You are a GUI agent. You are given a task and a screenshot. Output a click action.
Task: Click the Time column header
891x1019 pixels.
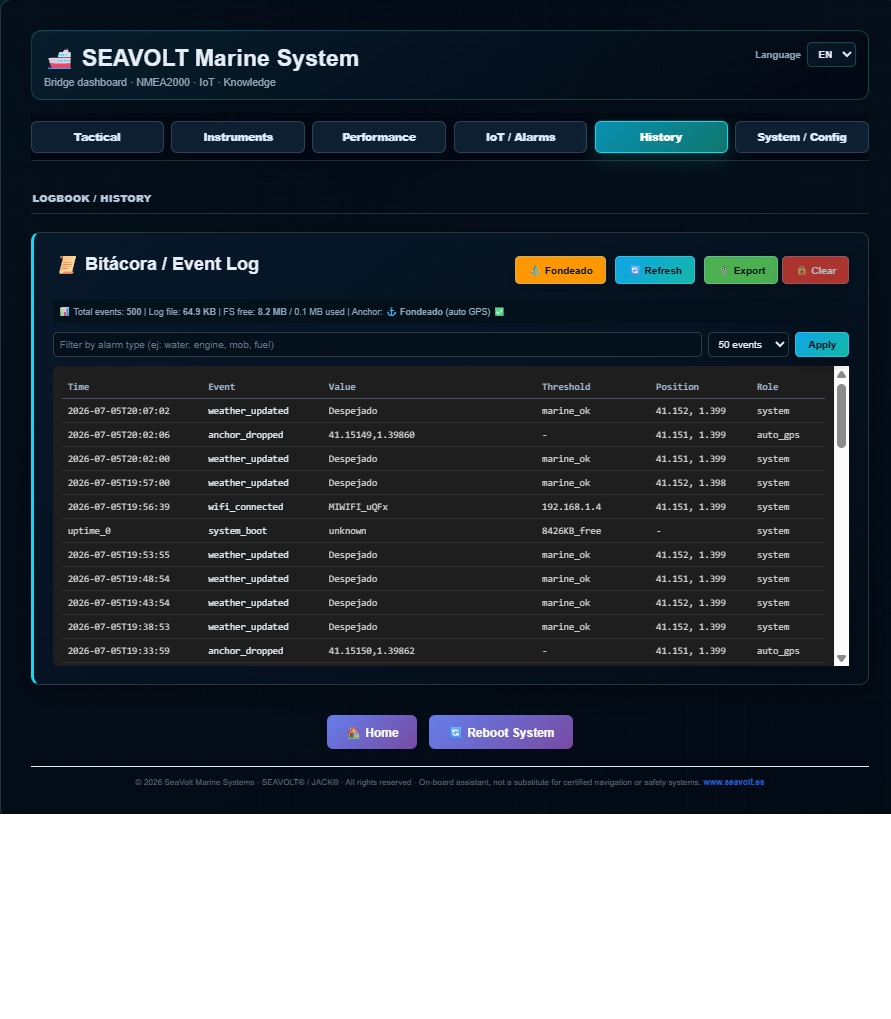79,387
